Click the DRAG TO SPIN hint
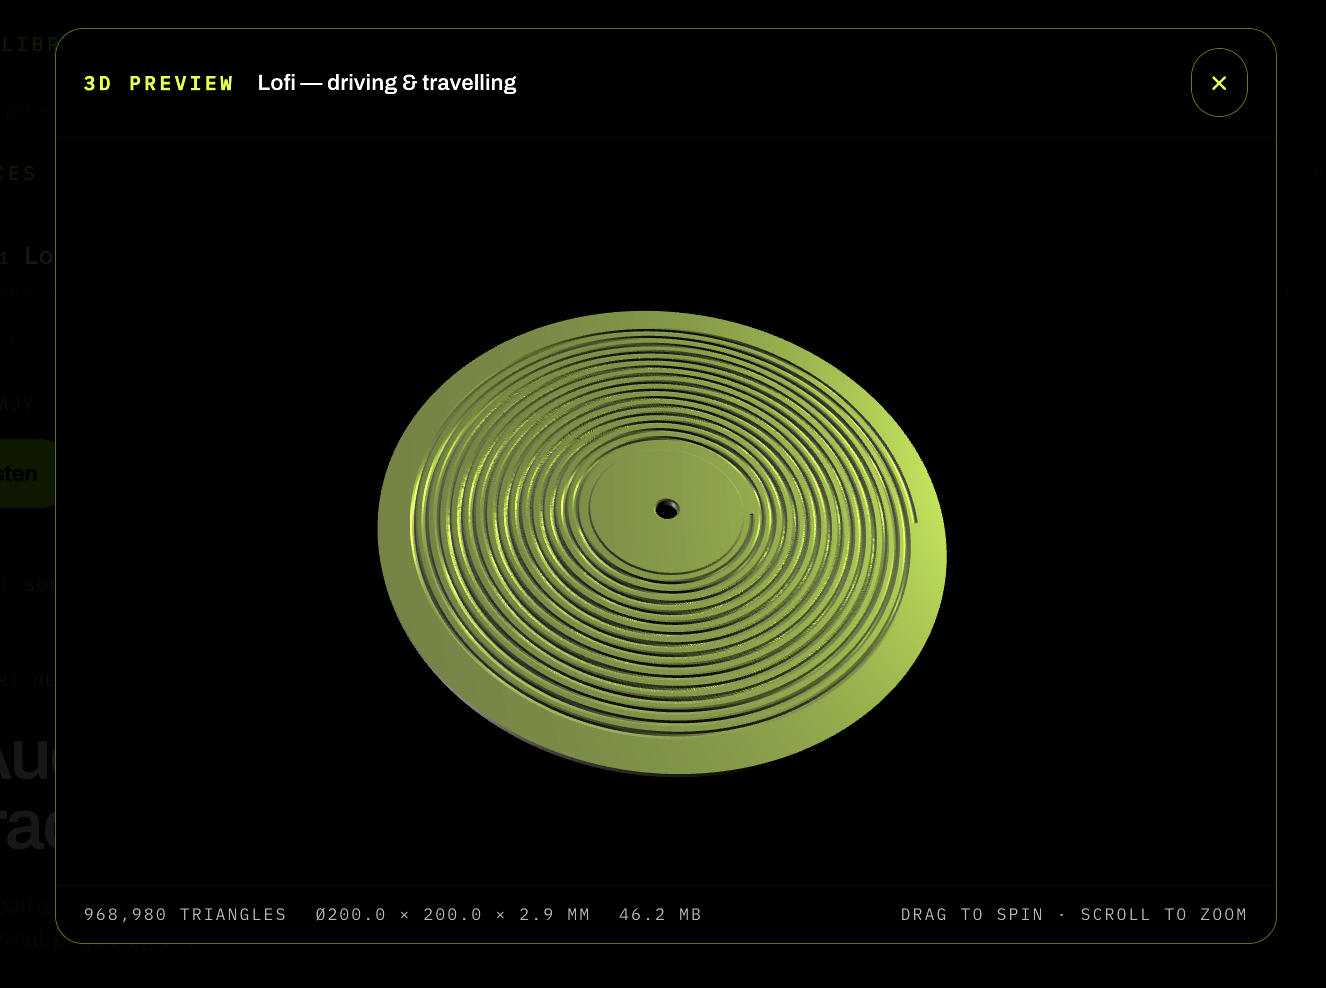The width and height of the screenshot is (1326, 988). (971, 914)
